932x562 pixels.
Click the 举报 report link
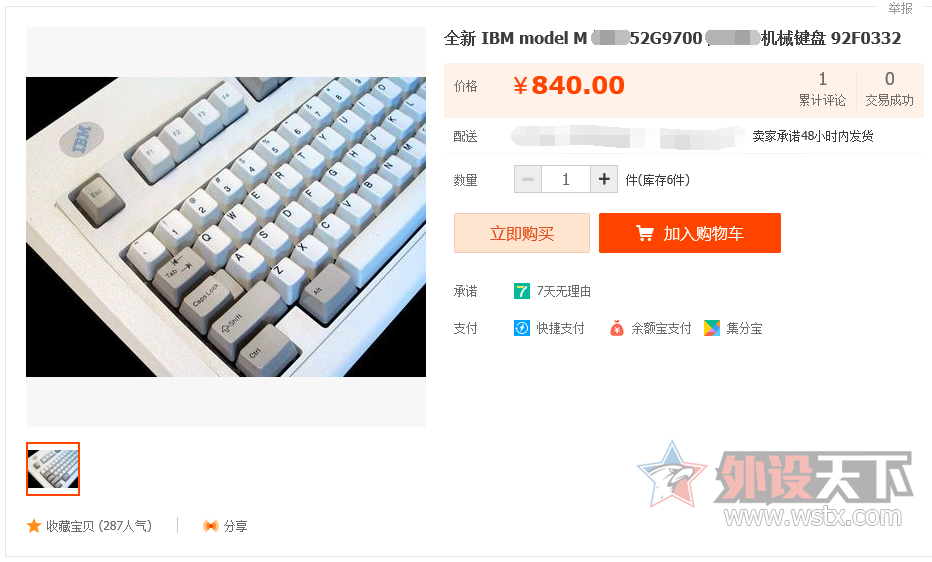point(900,8)
